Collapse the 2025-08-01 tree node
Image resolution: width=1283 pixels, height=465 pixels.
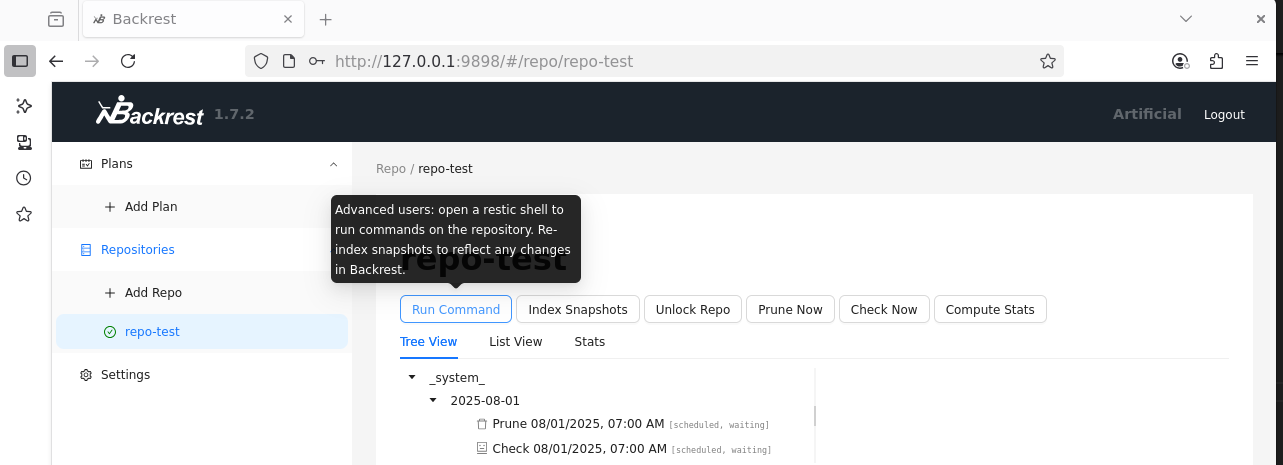click(x=433, y=401)
